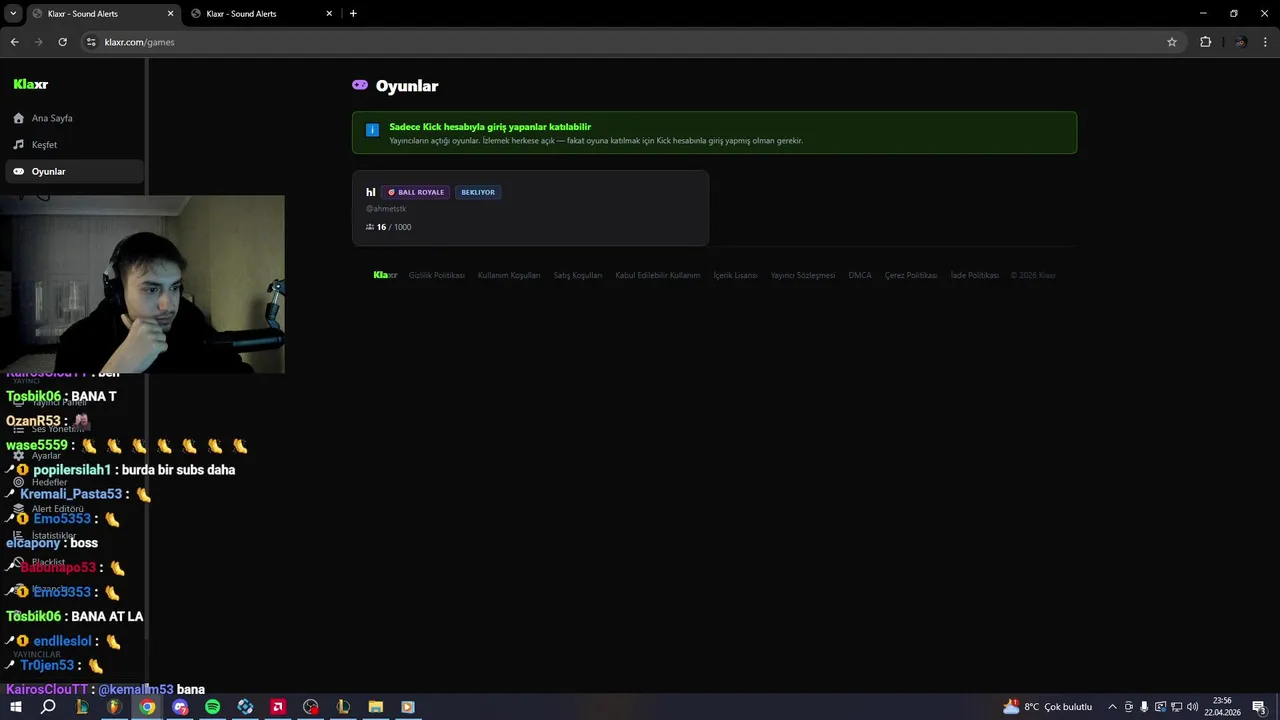Image resolution: width=1280 pixels, height=720 pixels.
Task: Click the BEKLIYOR status badge
Action: (478, 192)
